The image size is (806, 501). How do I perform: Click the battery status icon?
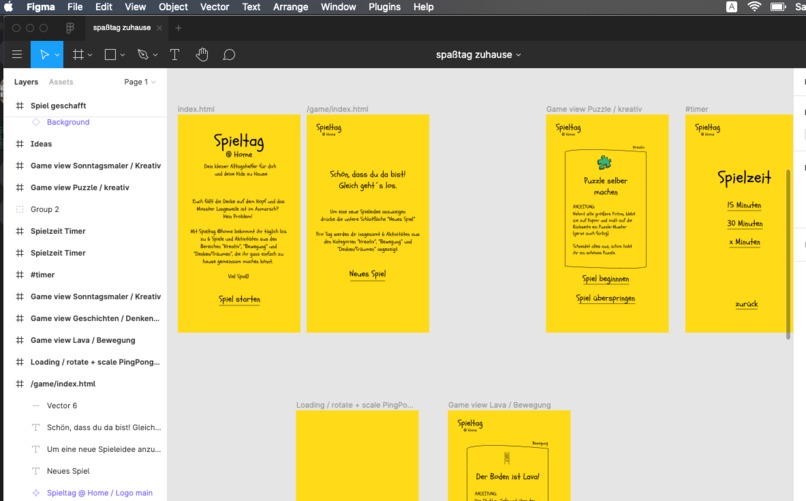coord(778,7)
